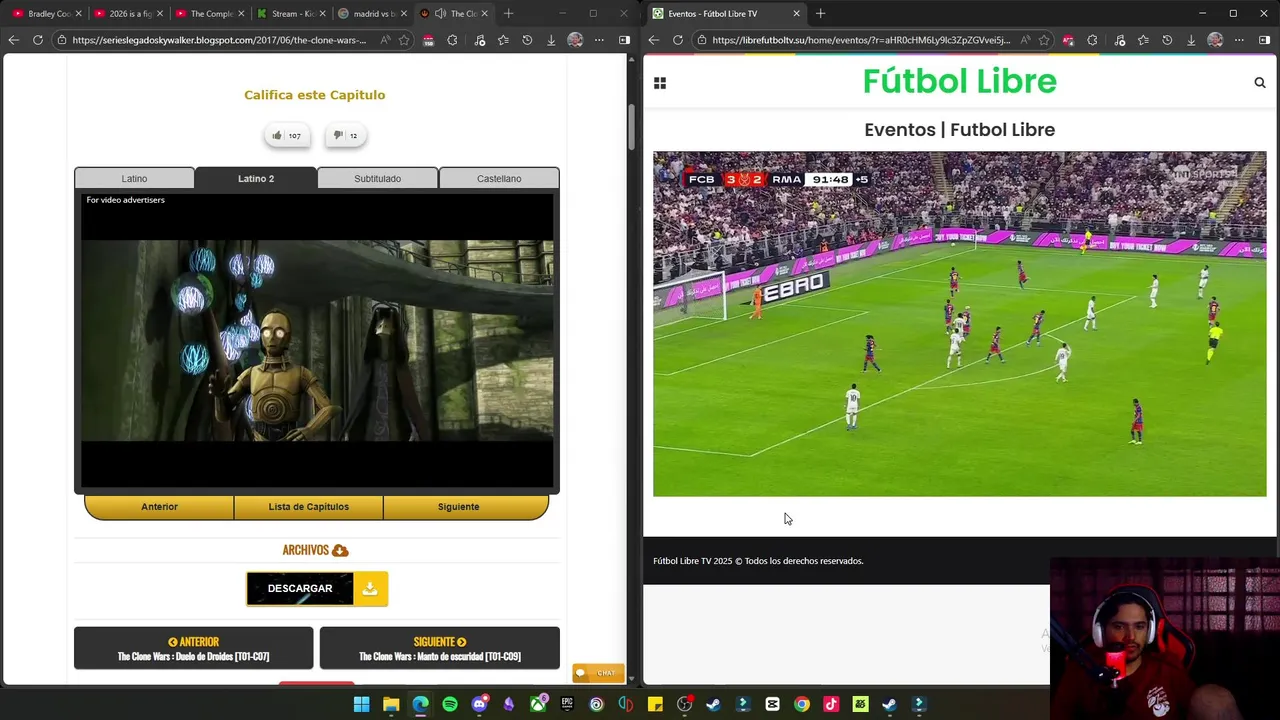Open the pink TikTok icon on the taskbar
This screenshot has height=720, width=1280.
pyautogui.click(x=831, y=704)
